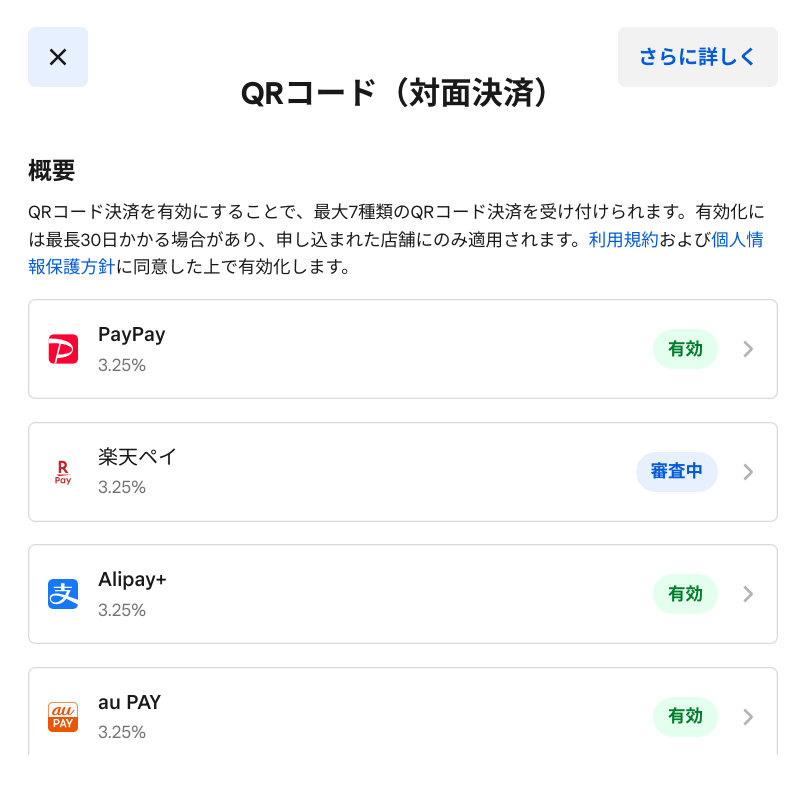
Task: Click the 有効 badge on Alipay+ row
Action: point(685,594)
